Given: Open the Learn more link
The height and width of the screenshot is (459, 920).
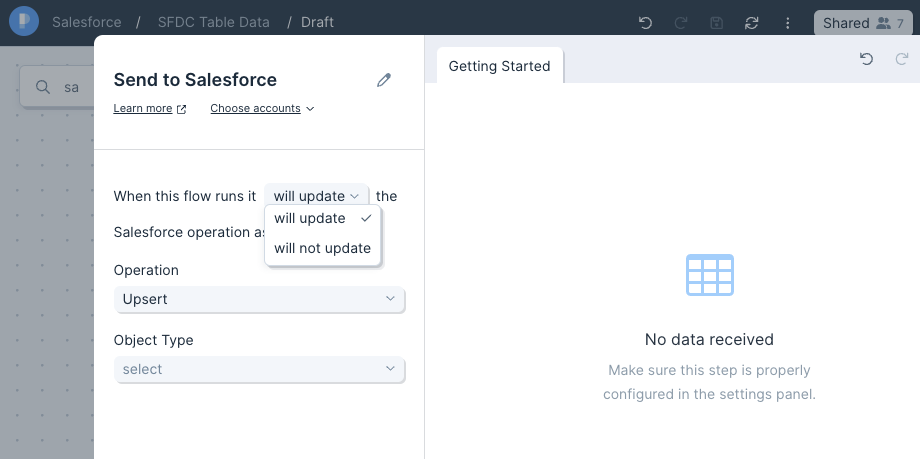Looking at the screenshot, I should [150, 109].
